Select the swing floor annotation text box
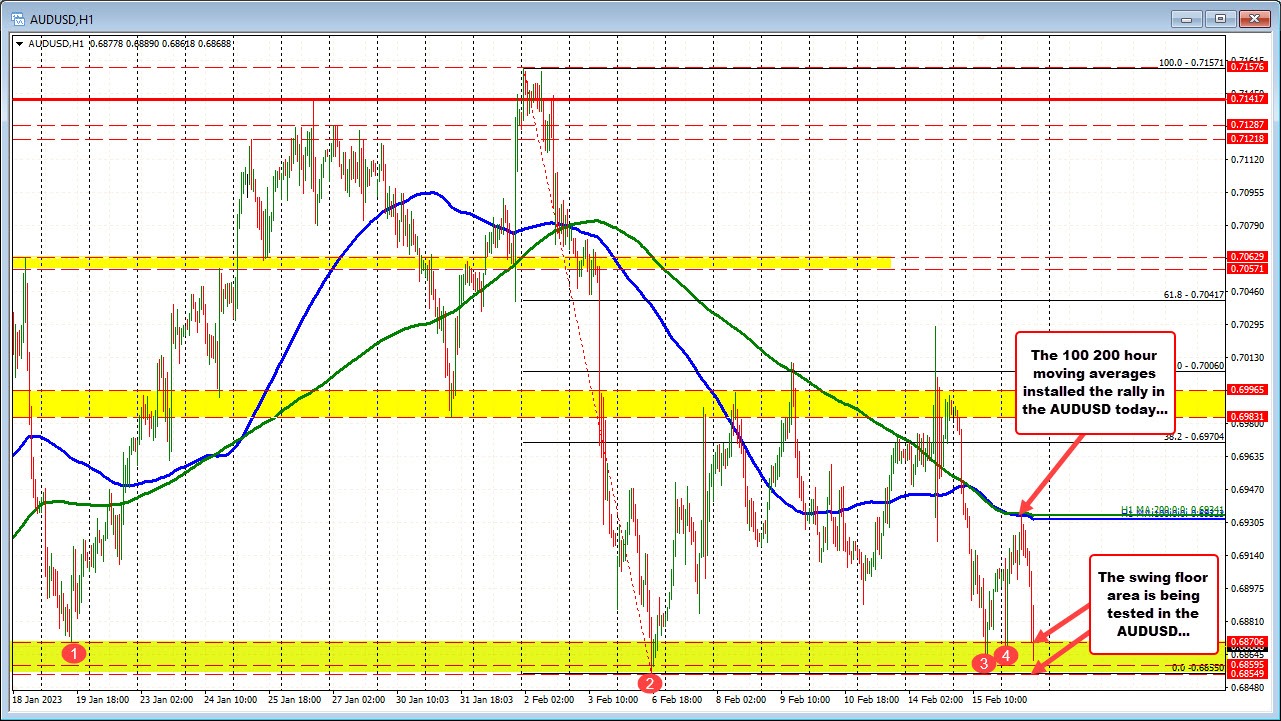 point(1153,604)
